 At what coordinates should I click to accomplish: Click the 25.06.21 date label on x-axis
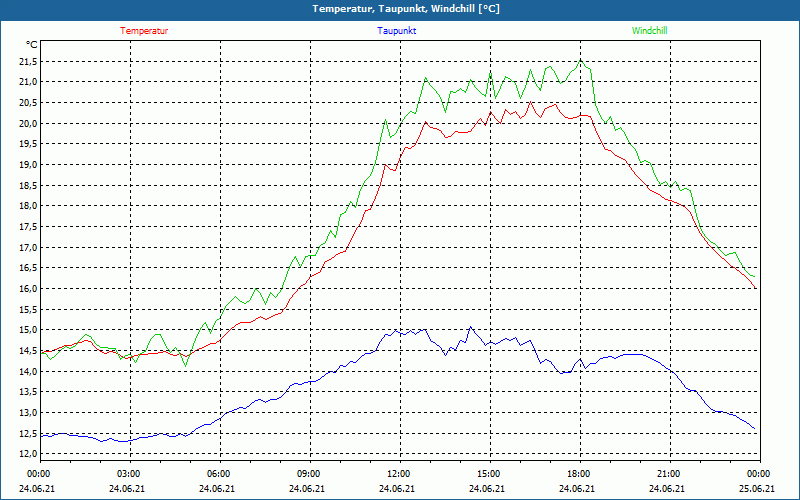coord(757,488)
